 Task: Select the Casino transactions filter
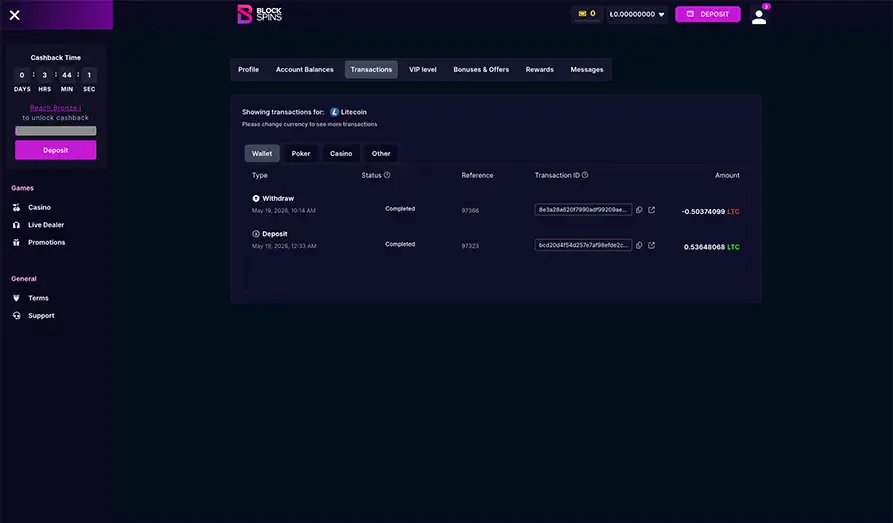(341, 153)
